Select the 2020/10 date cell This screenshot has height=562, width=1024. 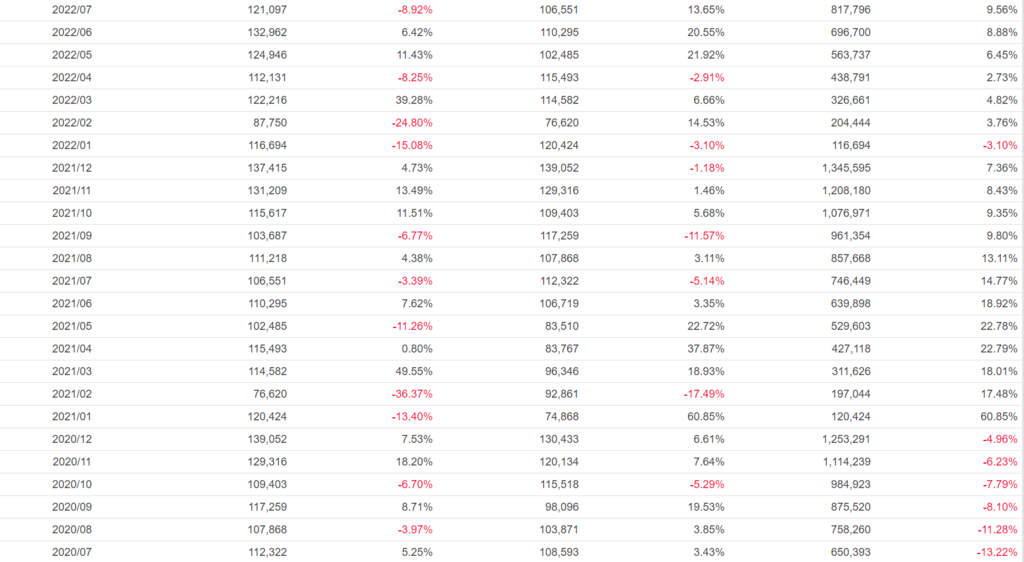pyautogui.click(x=72, y=483)
